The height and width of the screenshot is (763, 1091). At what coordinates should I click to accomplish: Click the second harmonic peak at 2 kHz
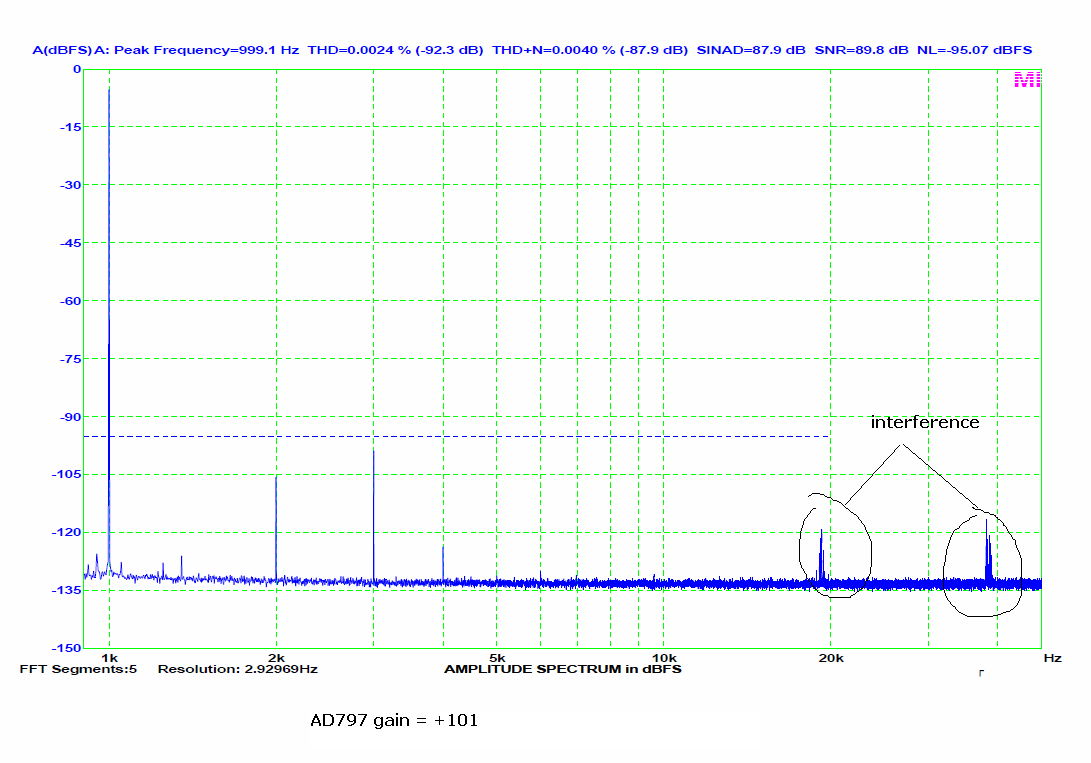276,529
